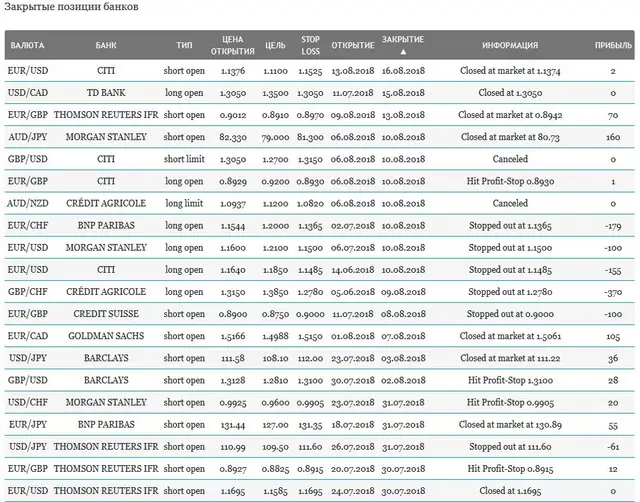
Task: Sort table by БАНК column header
Action: pos(106,45)
